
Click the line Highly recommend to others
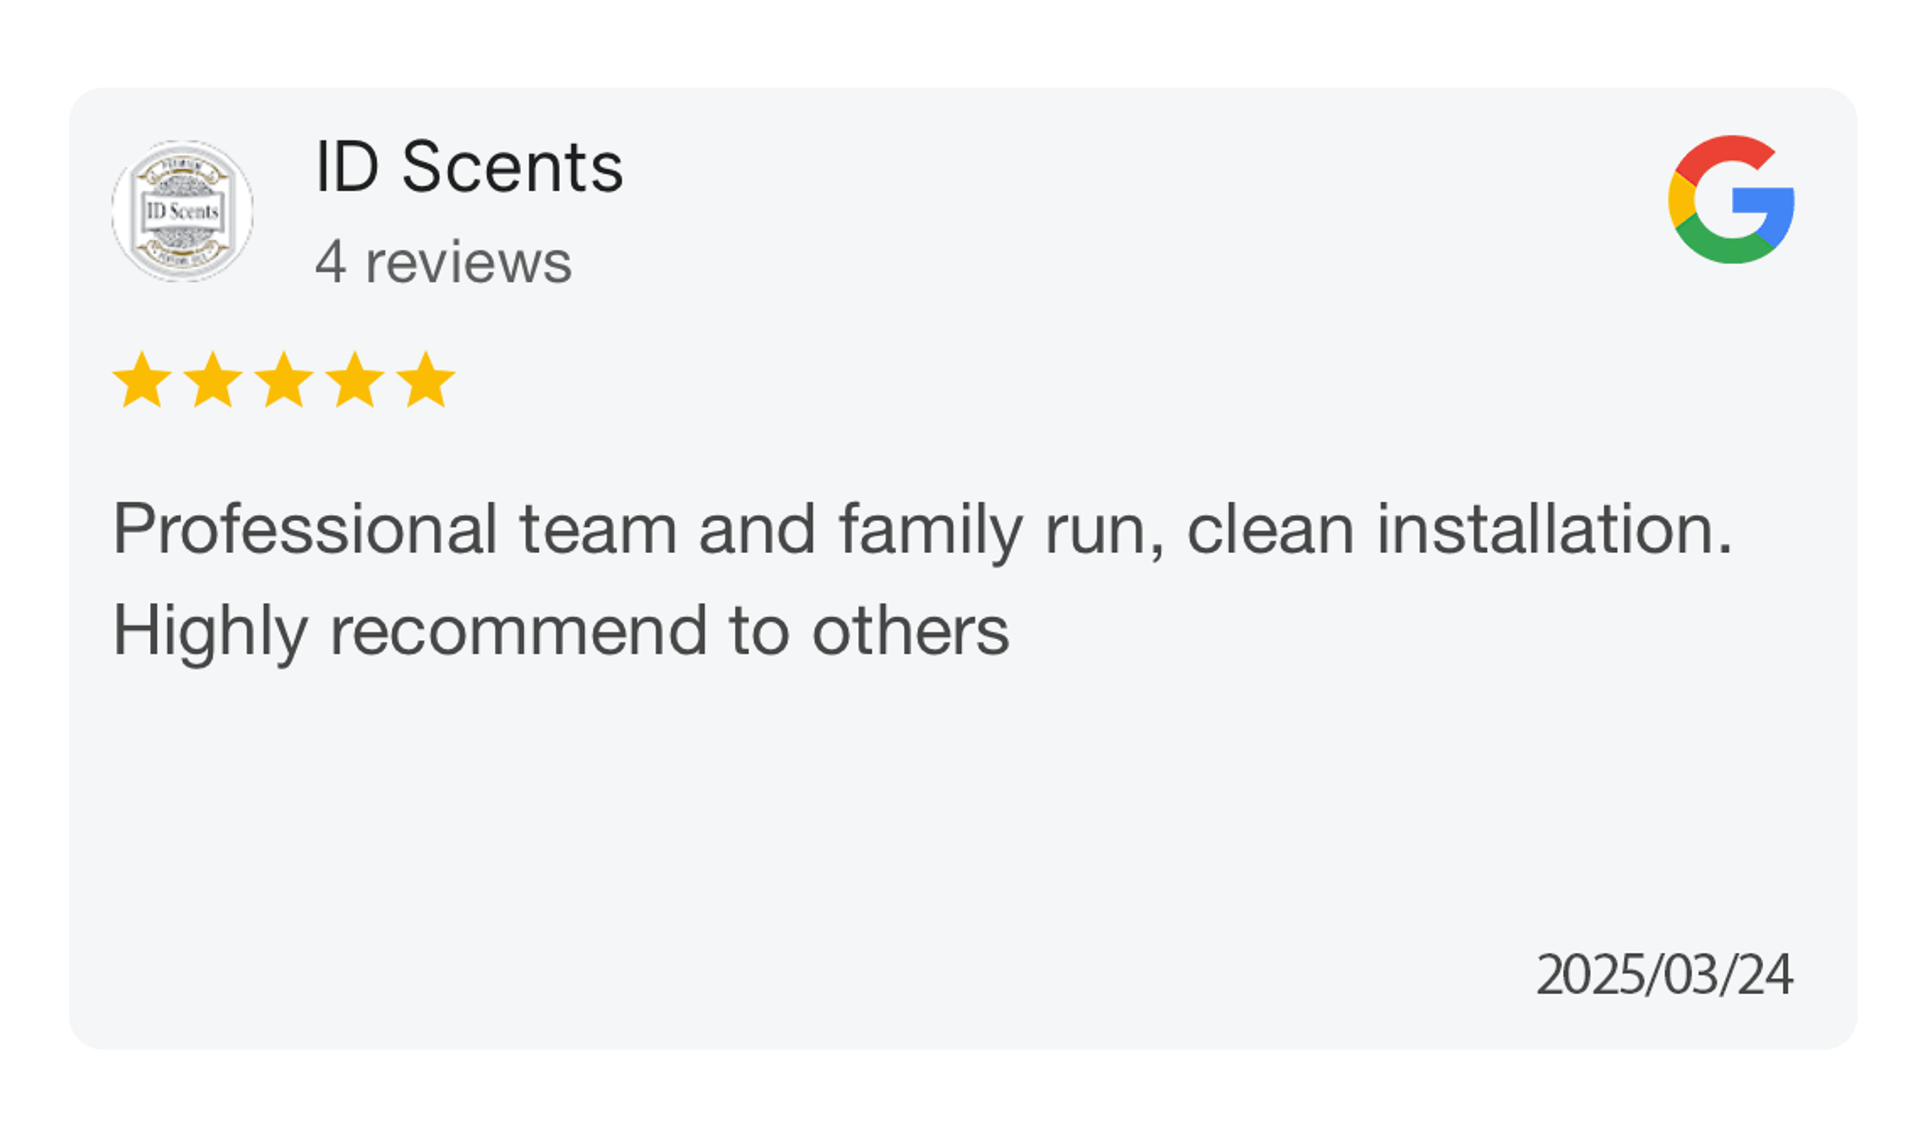pyautogui.click(x=561, y=632)
